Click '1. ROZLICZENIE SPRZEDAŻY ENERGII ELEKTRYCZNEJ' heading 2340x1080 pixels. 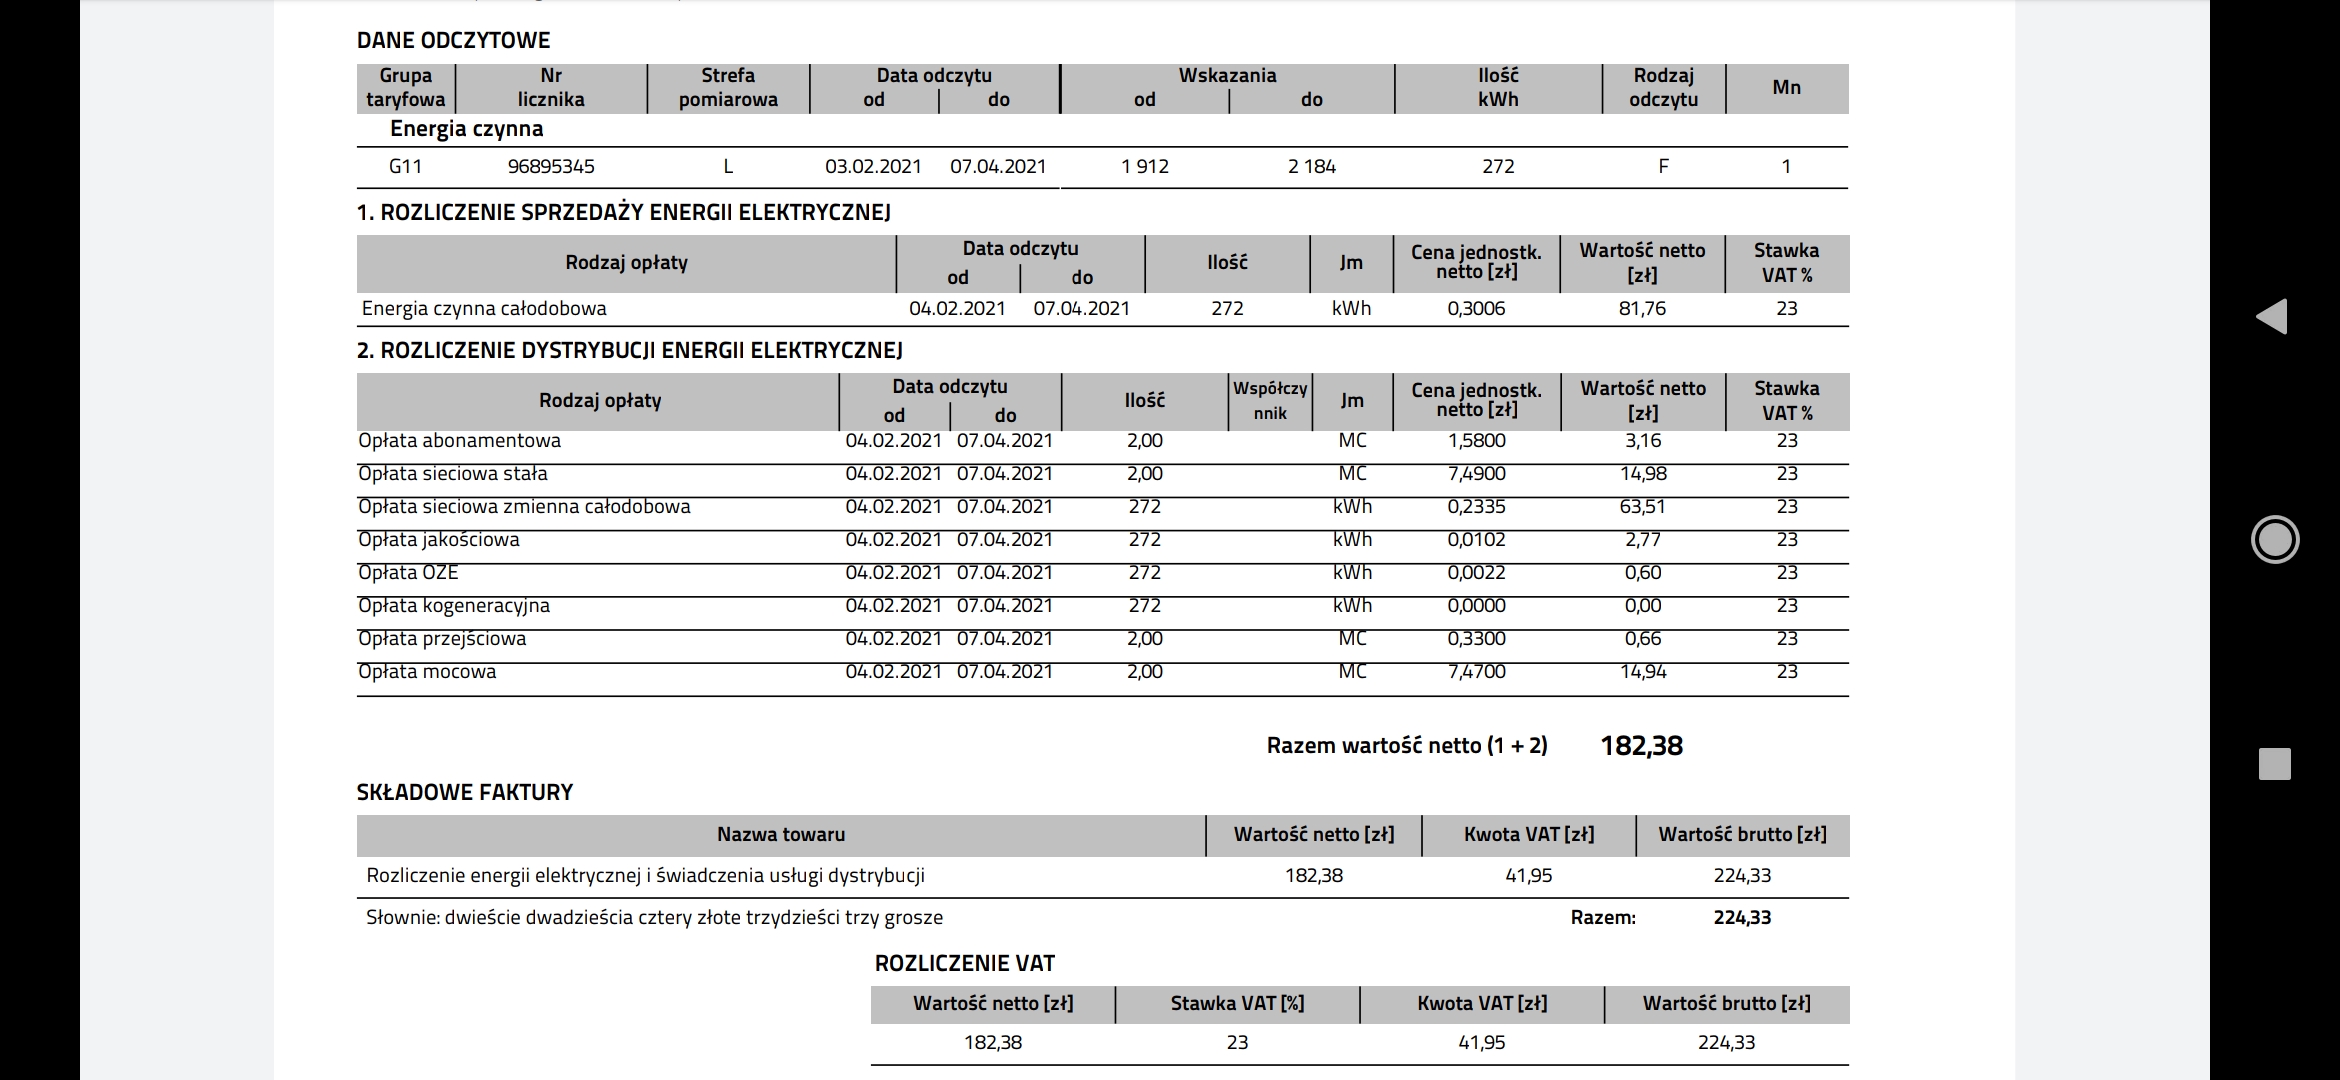(x=623, y=212)
